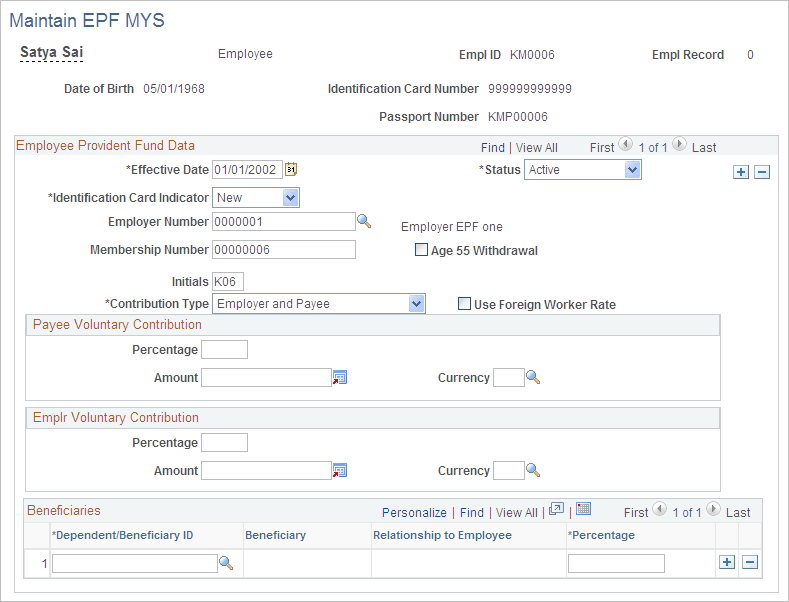
Task: Check Use Foreign Worker Rate
Action: click(464, 304)
